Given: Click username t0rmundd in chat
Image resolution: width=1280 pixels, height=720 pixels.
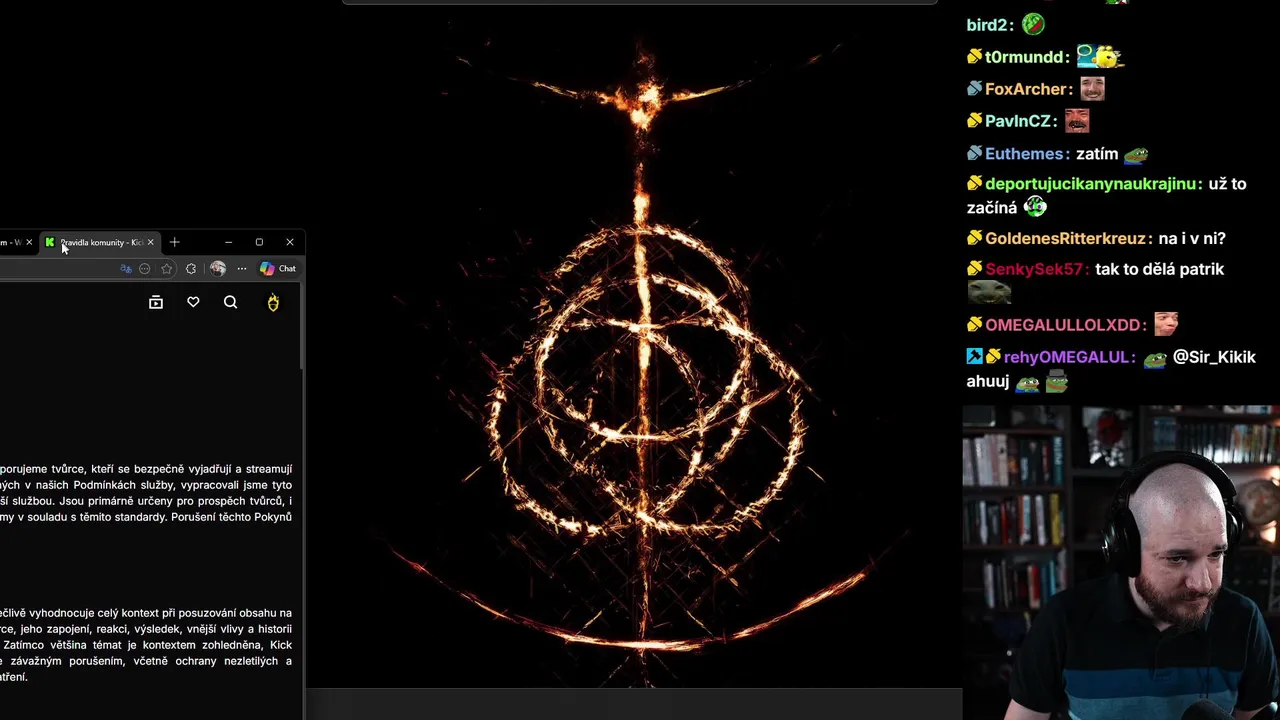Looking at the screenshot, I should (1027, 57).
